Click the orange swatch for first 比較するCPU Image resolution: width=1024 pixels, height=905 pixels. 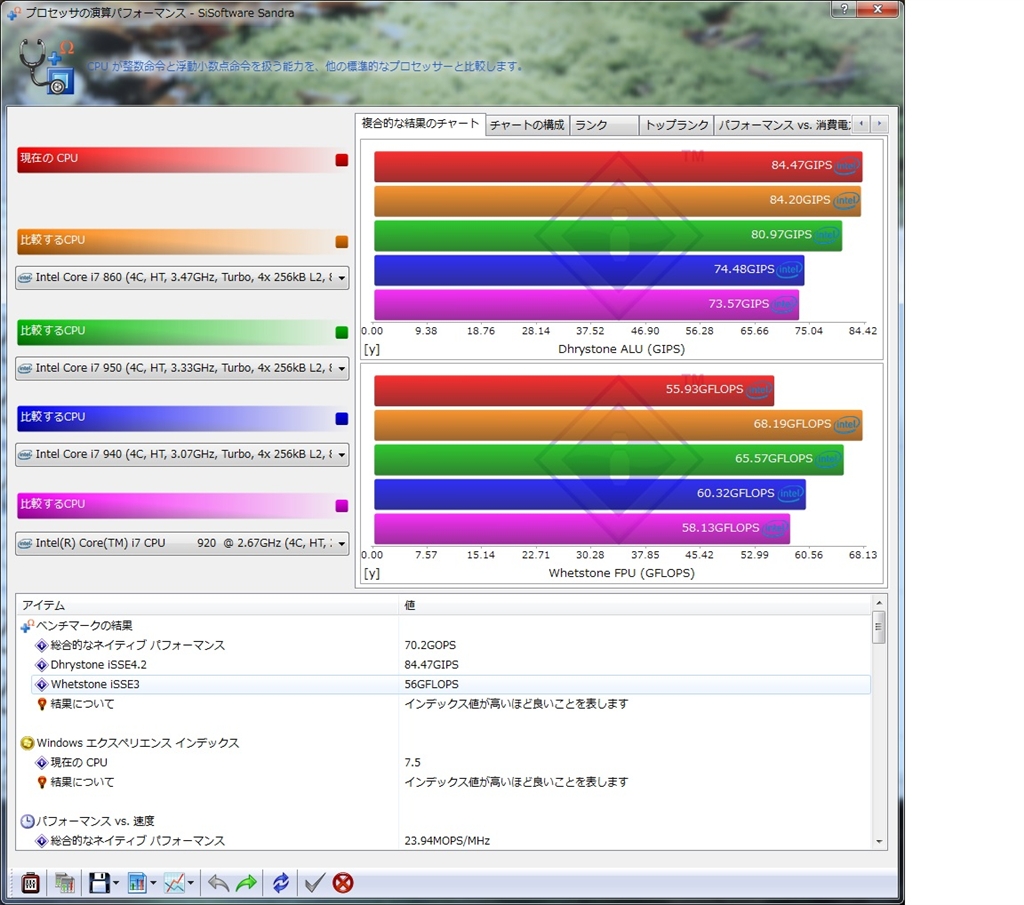[x=342, y=242]
